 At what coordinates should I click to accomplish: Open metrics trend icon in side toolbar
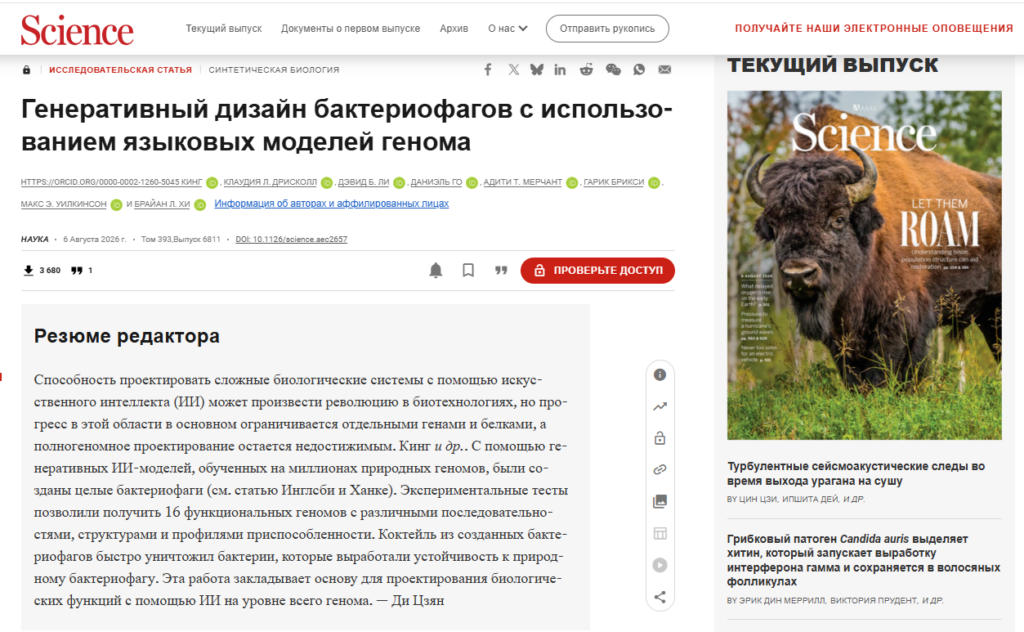660,406
